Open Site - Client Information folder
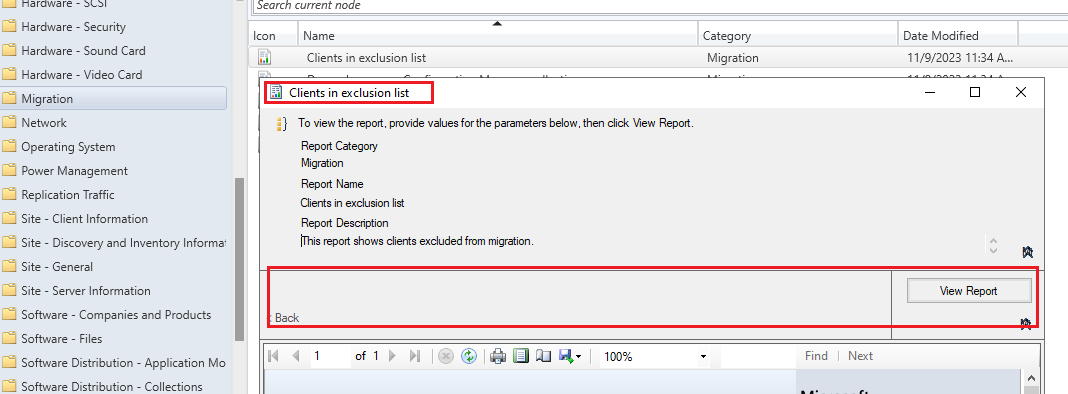1068x394 pixels. tap(84, 219)
